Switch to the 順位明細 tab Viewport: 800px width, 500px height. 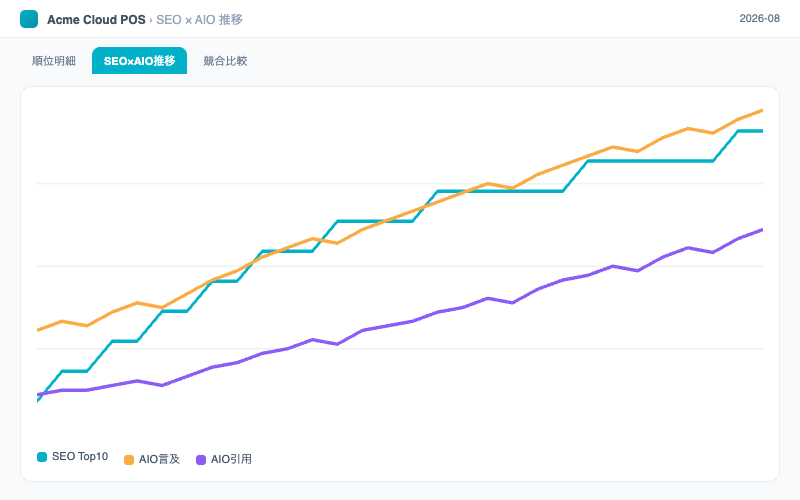[x=54, y=61]
